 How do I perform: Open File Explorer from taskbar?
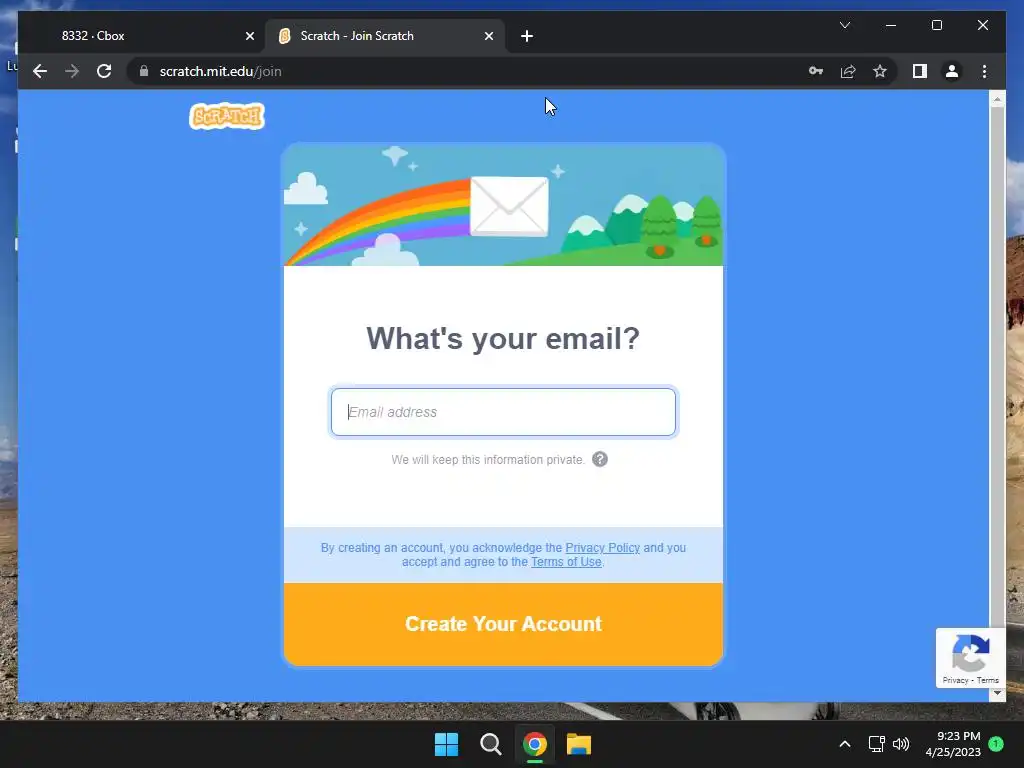579,744
